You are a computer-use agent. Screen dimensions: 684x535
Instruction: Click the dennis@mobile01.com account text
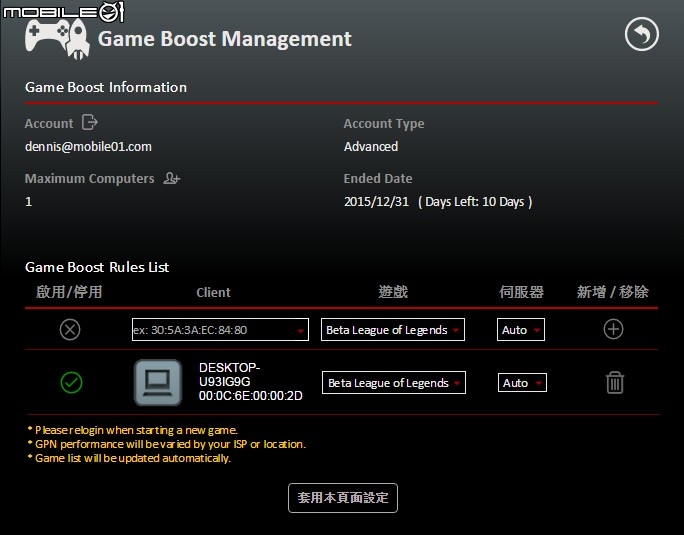pyautogui.click(x=88, y=147)
